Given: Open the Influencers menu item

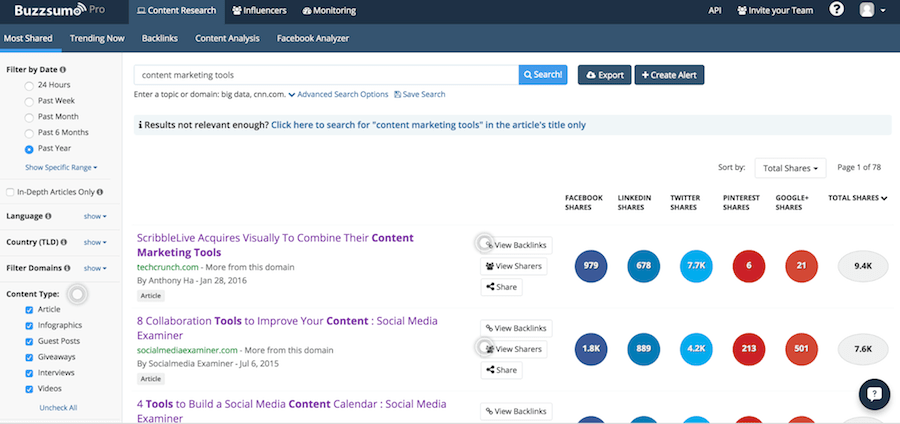Looking at the screenshot, I should tap(259, 10).
